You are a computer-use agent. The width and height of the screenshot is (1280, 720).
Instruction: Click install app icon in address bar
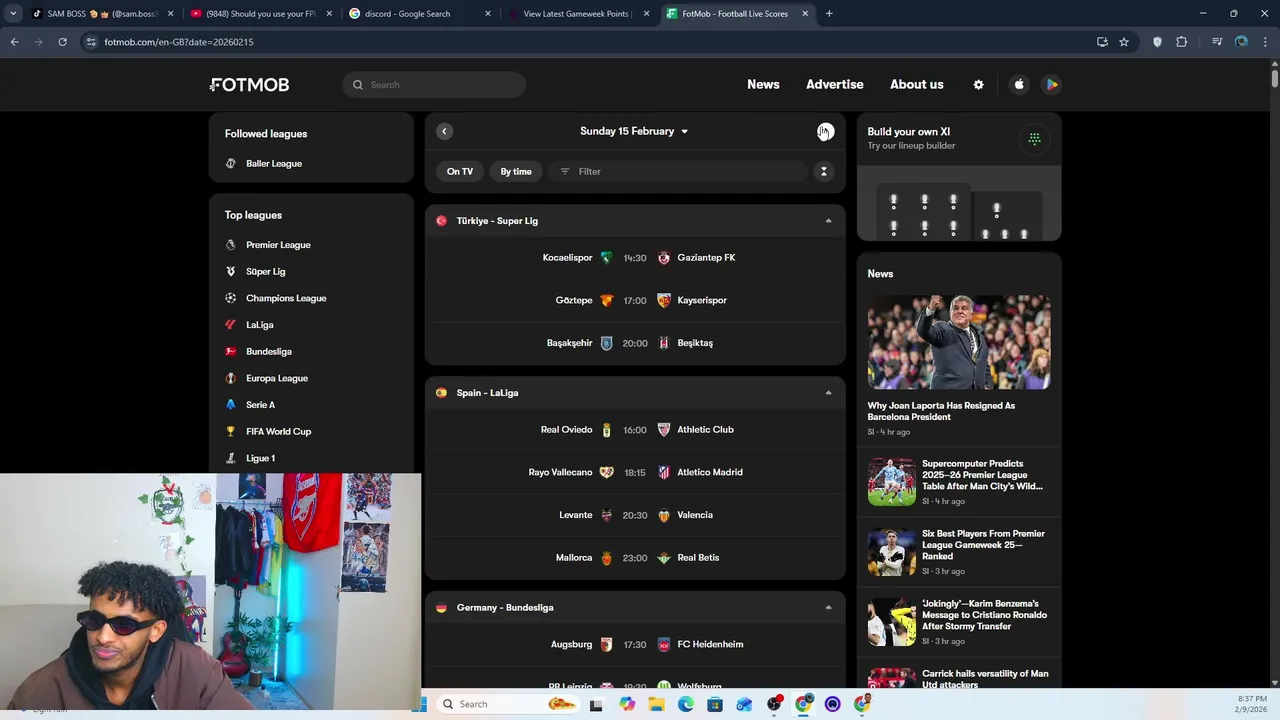click(1102, 42)
